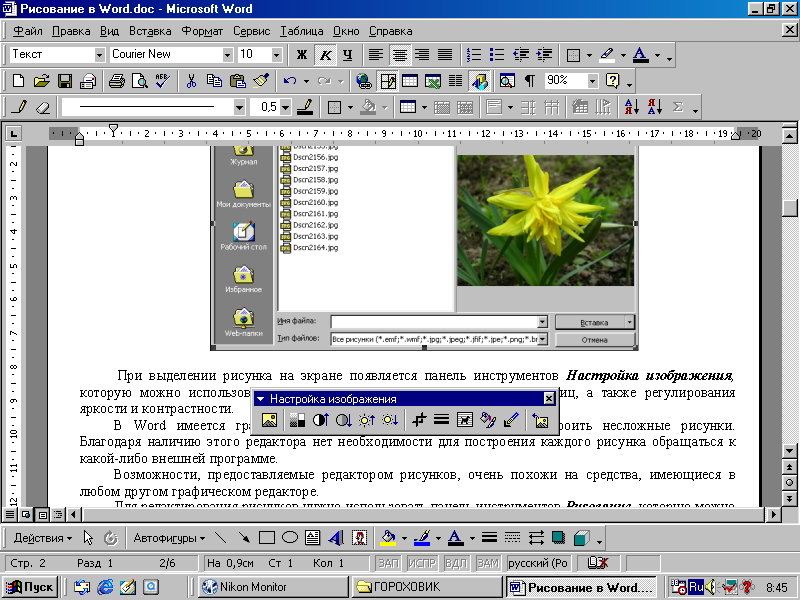Image resolution: width=800 pixels, height=600 pixels.
Task: Create a new blank document
Action: point(18,81)
